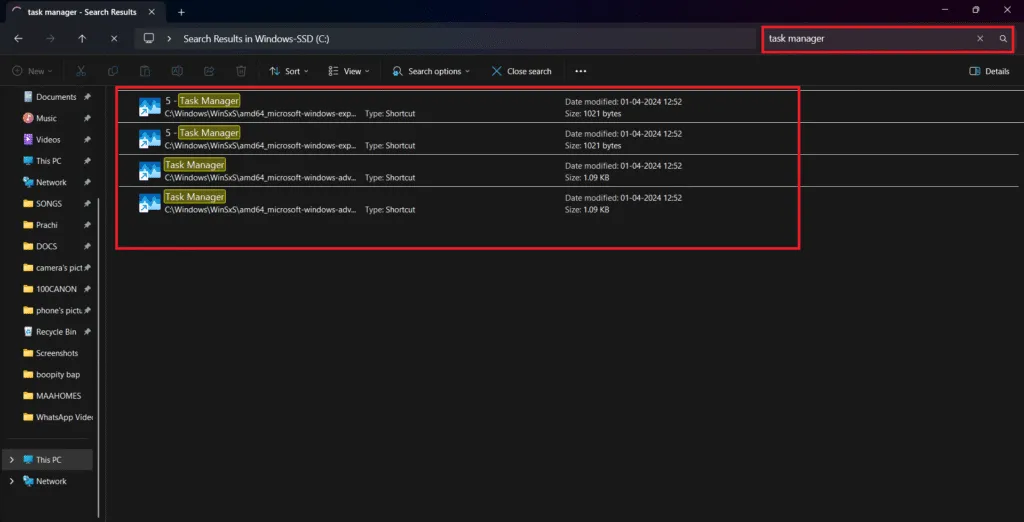
Task: Clear the search box with its X icon
Action: point(980,38)
